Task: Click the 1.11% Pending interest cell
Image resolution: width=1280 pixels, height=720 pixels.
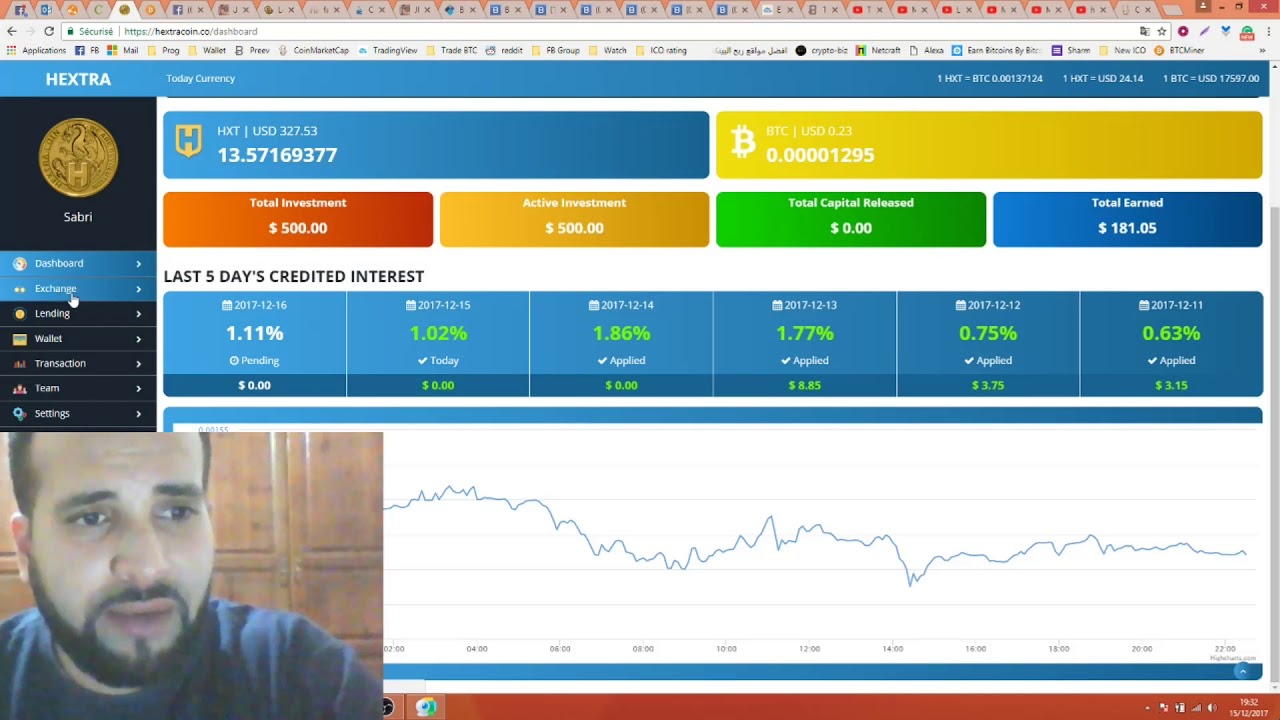Action: (x=255, y=344)
